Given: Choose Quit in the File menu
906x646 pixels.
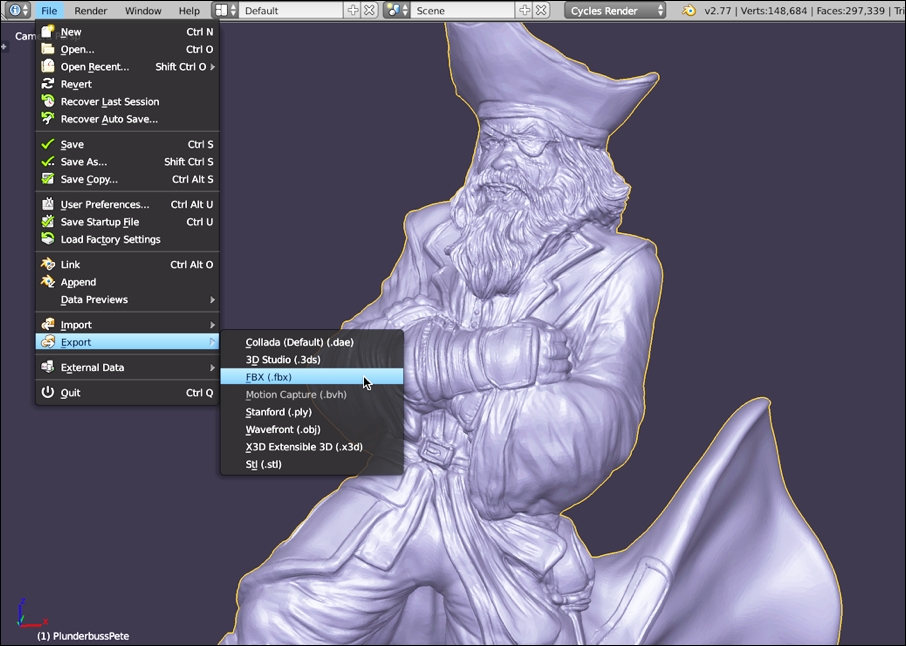Looking at the screenshot, I should pyautogui.click(x=127, y=393).
